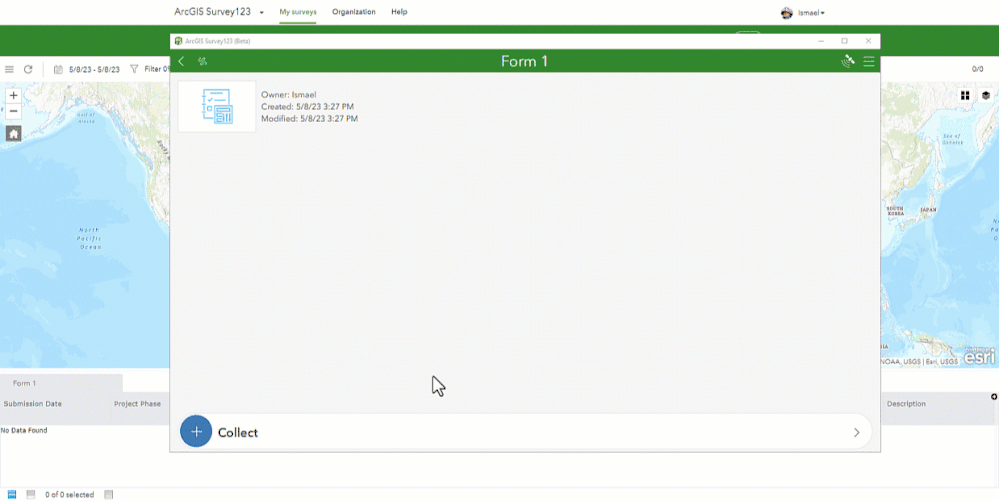The image size is (999, 502).
Task: Start a new survey with Collect
Action: [526, 432]
